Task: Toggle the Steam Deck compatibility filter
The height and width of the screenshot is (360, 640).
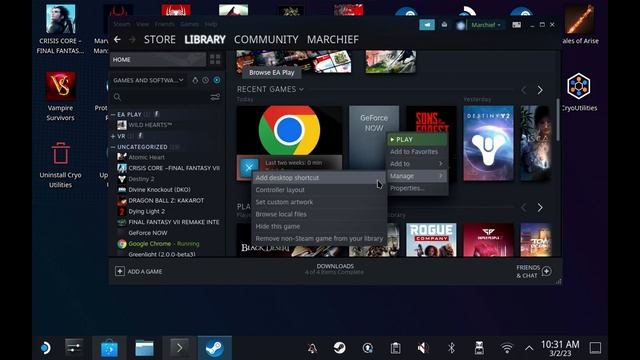Action: 195,80
